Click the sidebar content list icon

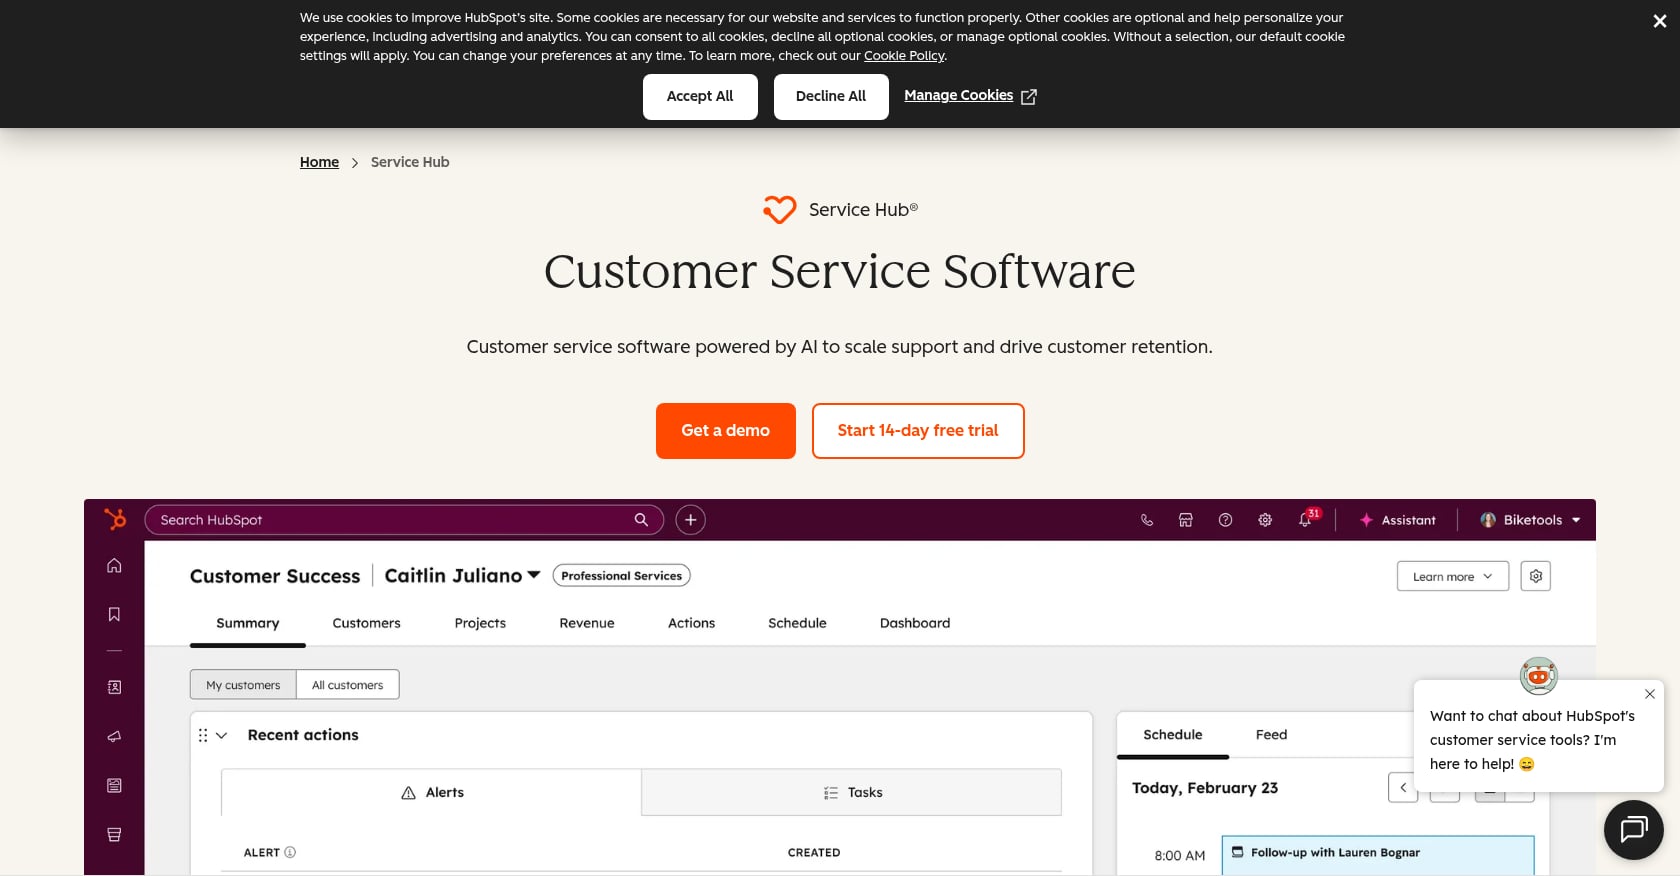114,785
